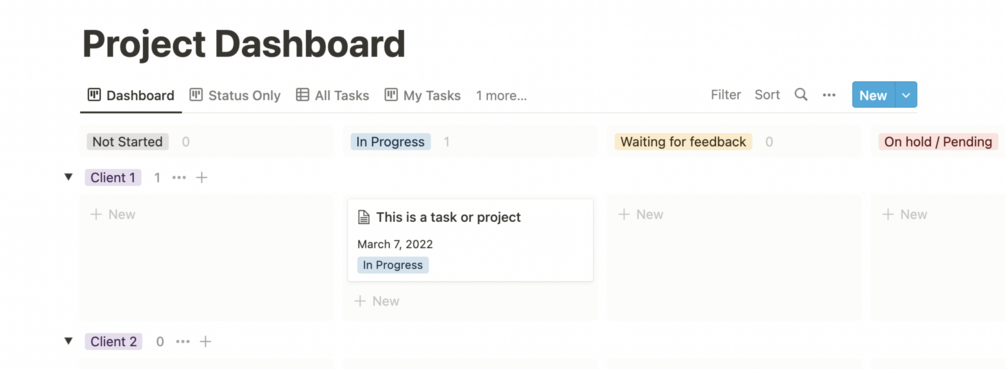
Task: Collapse the Client 1 group triangle
Action: [x=69, y=177]
